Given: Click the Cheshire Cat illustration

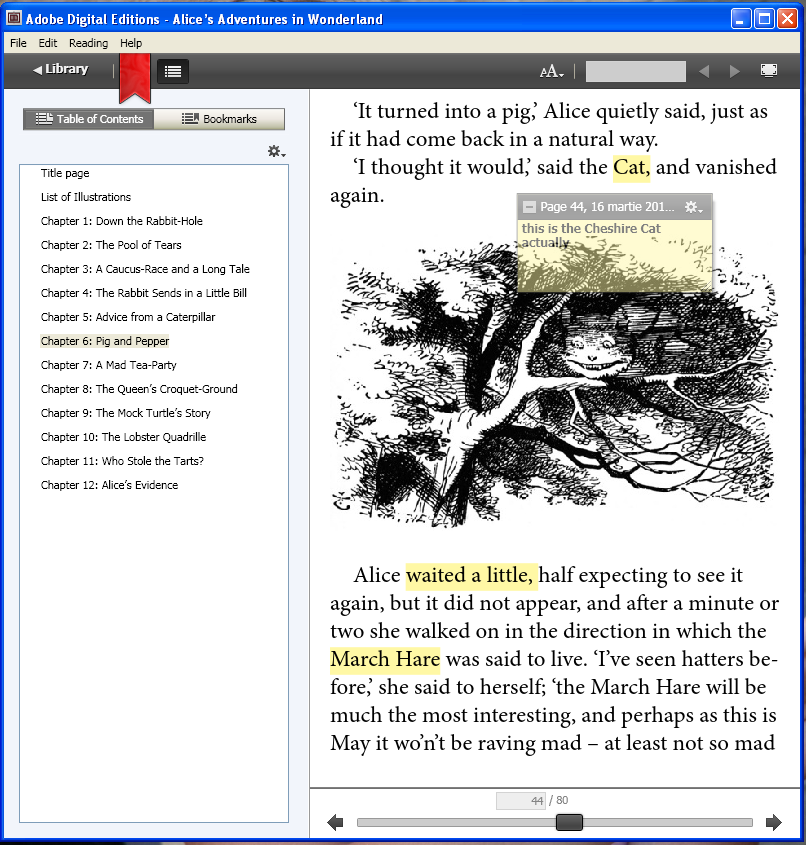Looking at the screenshot, I should pyautogui.click(x=554, y=384).
